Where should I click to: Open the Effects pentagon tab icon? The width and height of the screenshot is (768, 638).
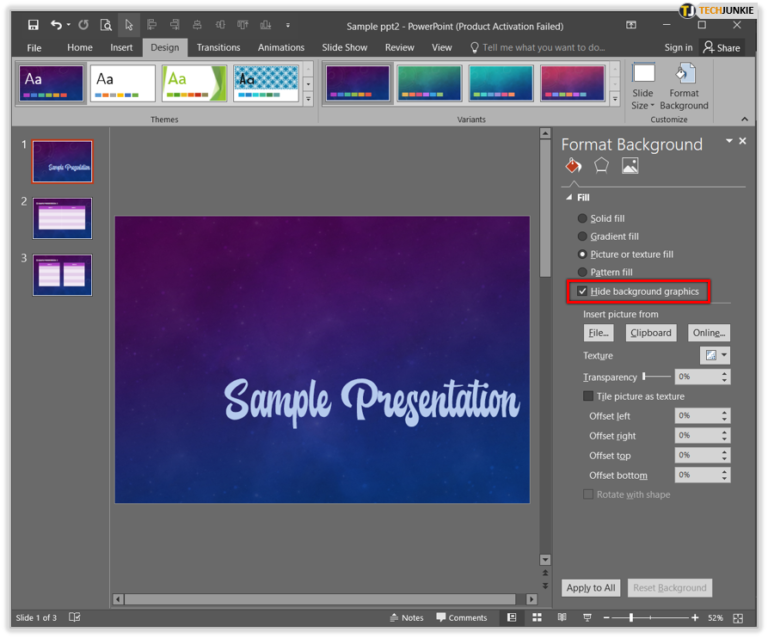601,166
